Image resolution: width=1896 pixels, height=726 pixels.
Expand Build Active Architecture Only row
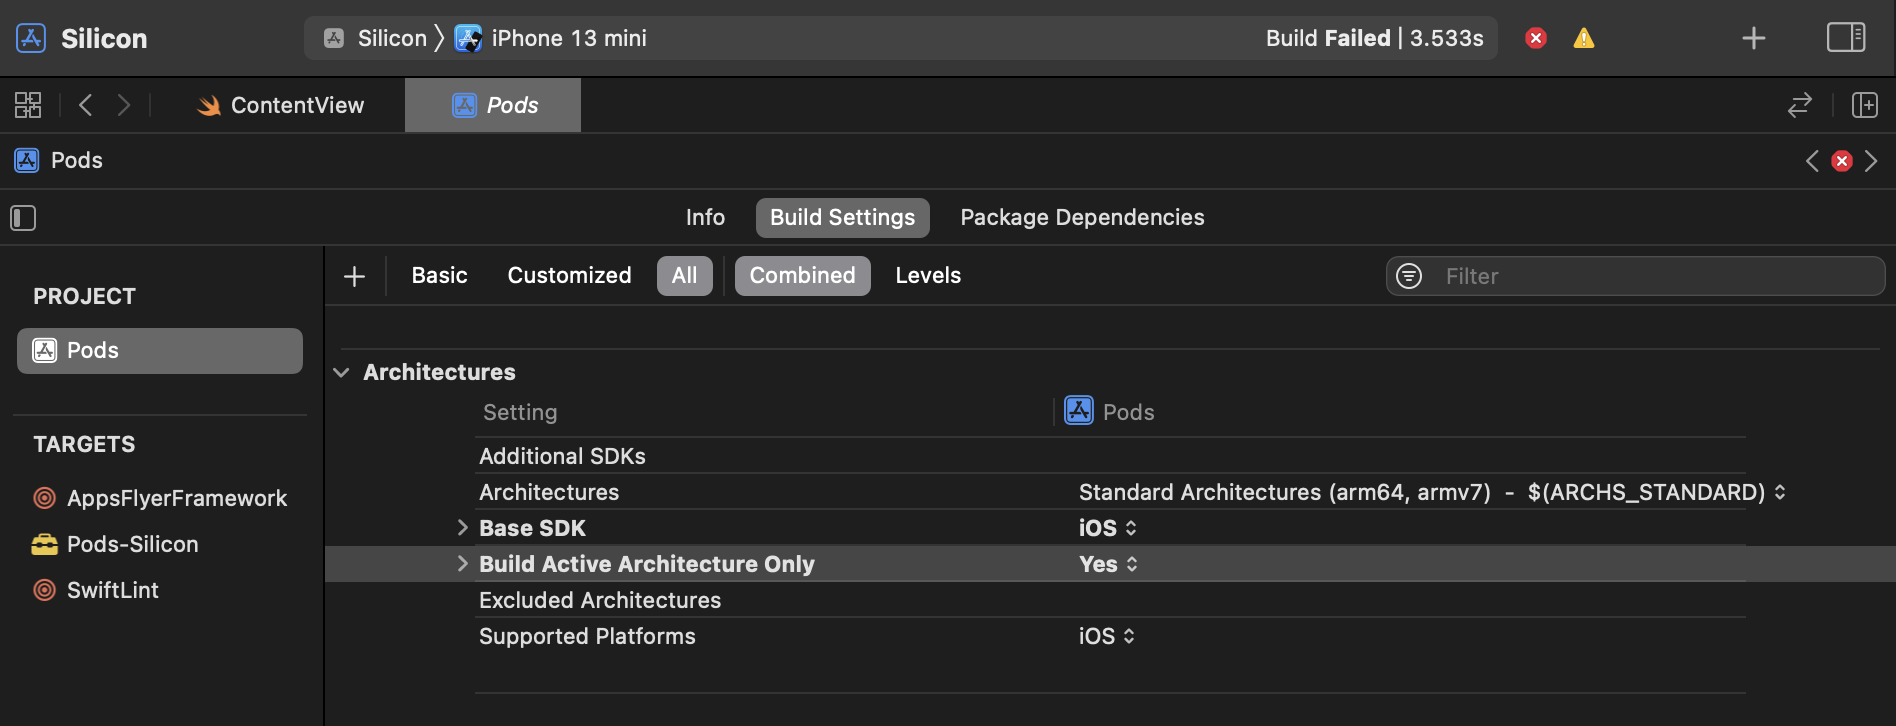click(x=462, y=564)
